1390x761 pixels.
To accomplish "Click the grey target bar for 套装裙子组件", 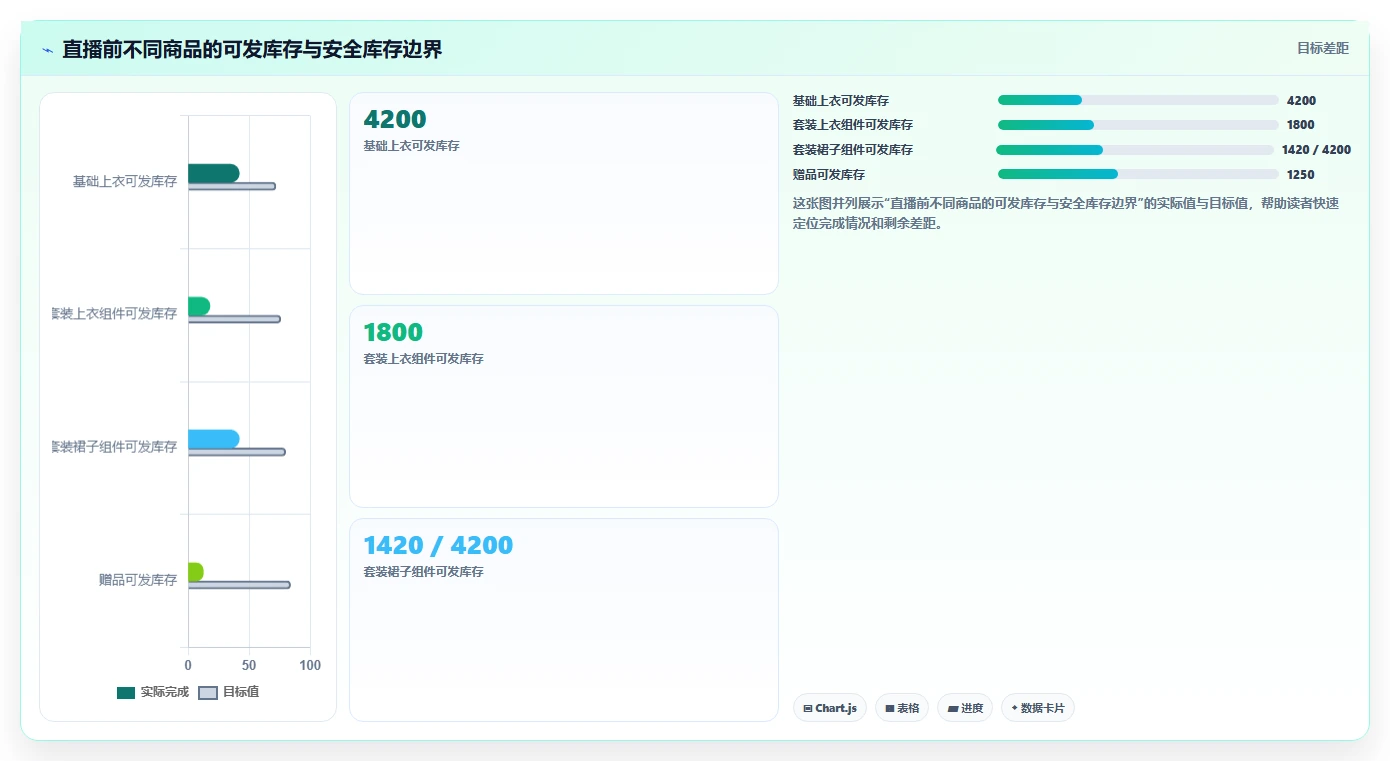I will click(x=236, y=452).
